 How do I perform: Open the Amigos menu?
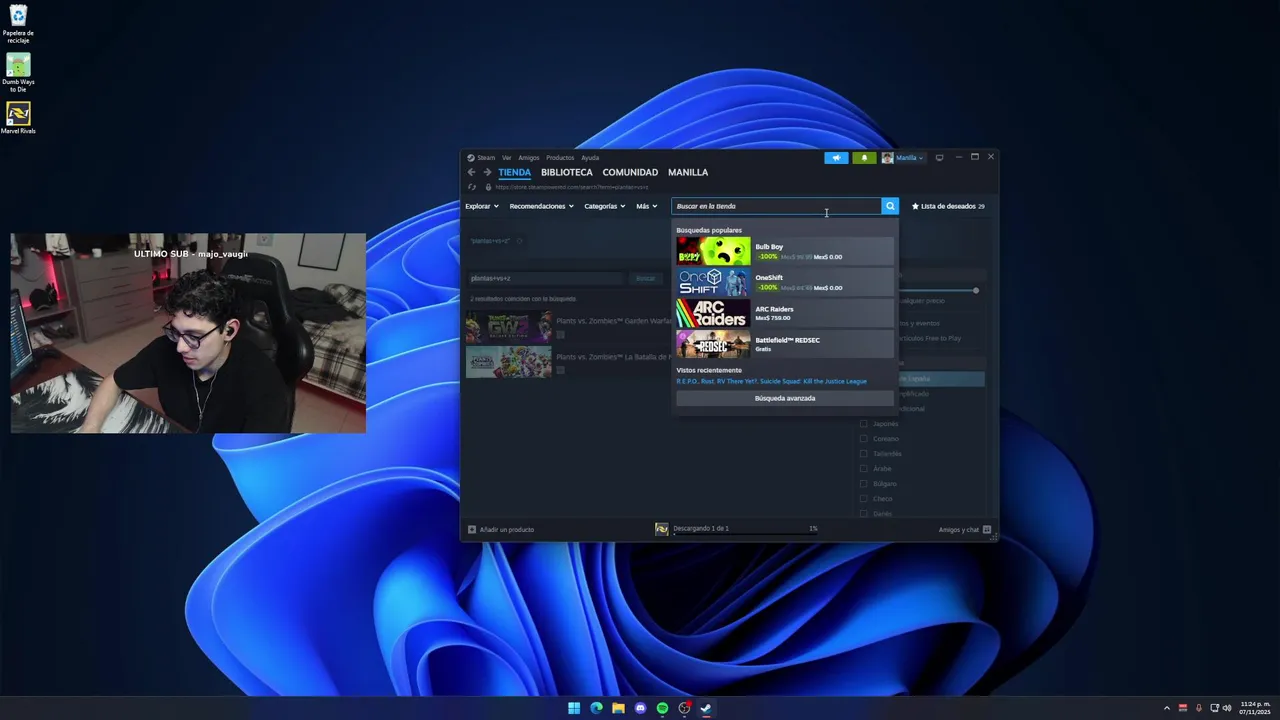pyautogui.click(x=528, y=157)
